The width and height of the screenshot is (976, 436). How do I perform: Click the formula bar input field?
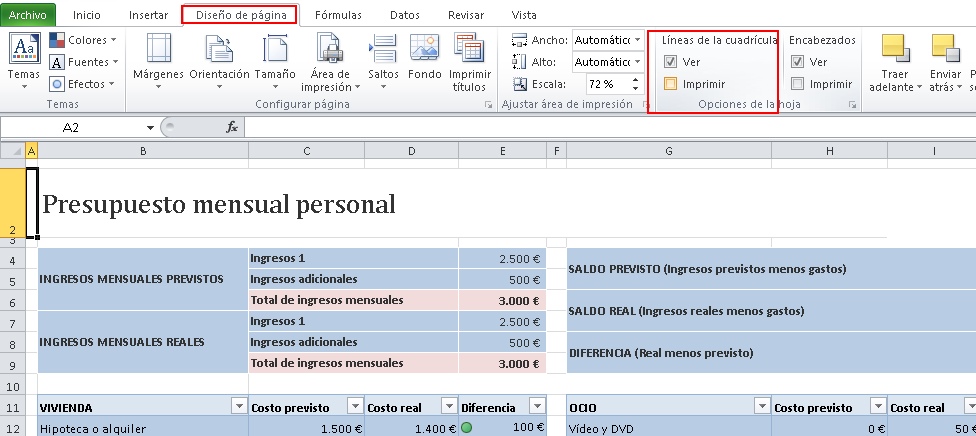600,128
